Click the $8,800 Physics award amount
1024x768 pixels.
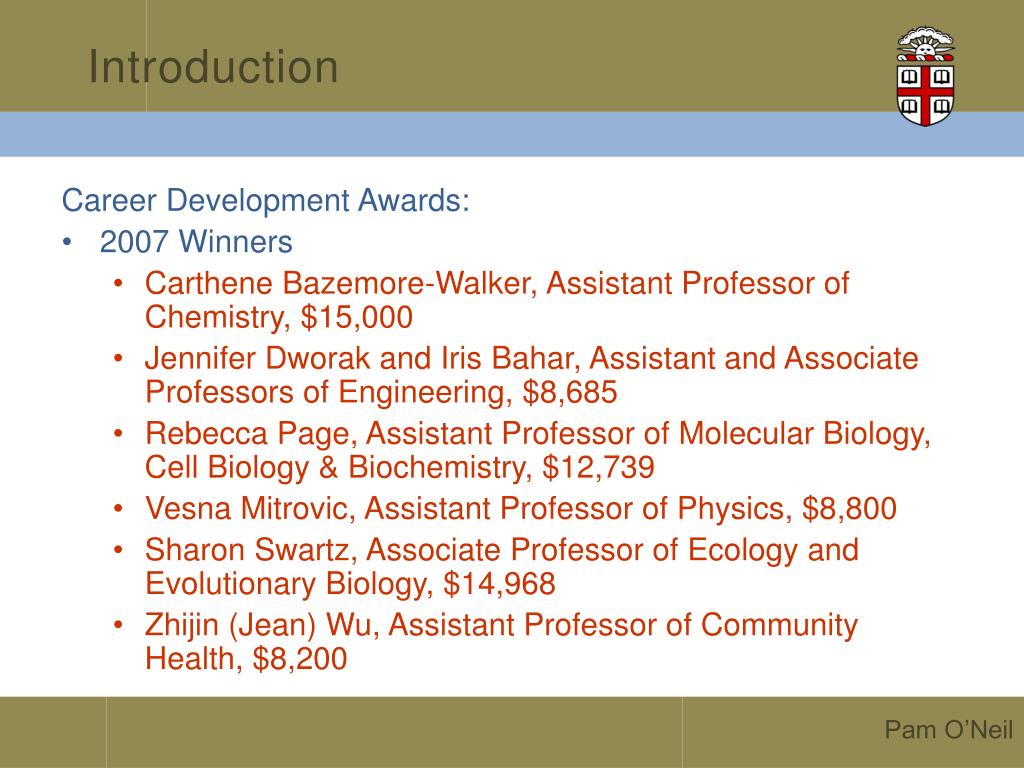(x=849, y=509)
